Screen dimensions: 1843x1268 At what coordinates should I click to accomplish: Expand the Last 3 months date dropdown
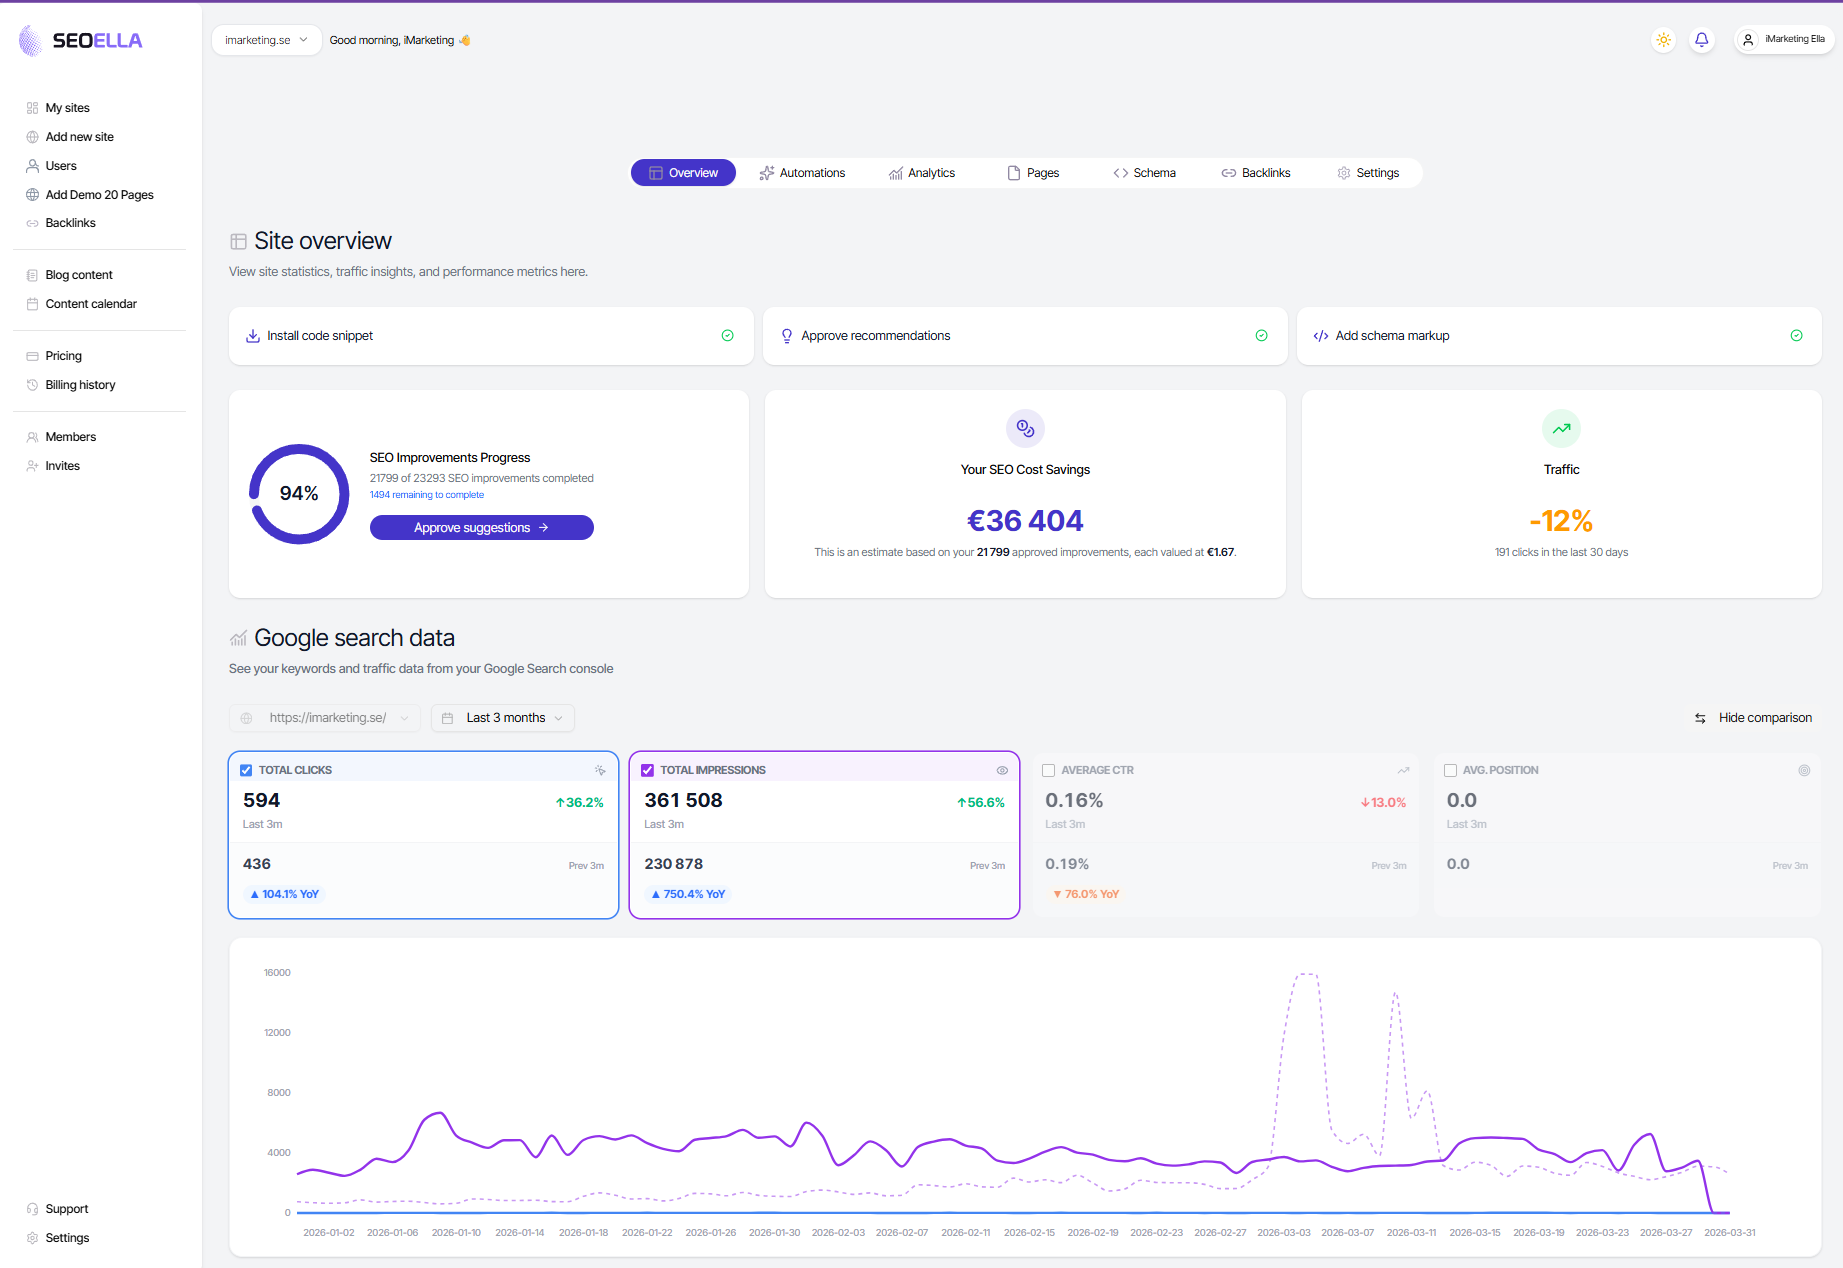click(x=503, y=718)
